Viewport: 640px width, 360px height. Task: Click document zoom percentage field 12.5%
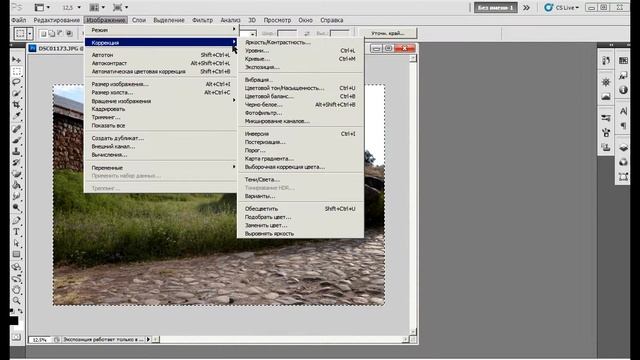(x=40, y=340)
